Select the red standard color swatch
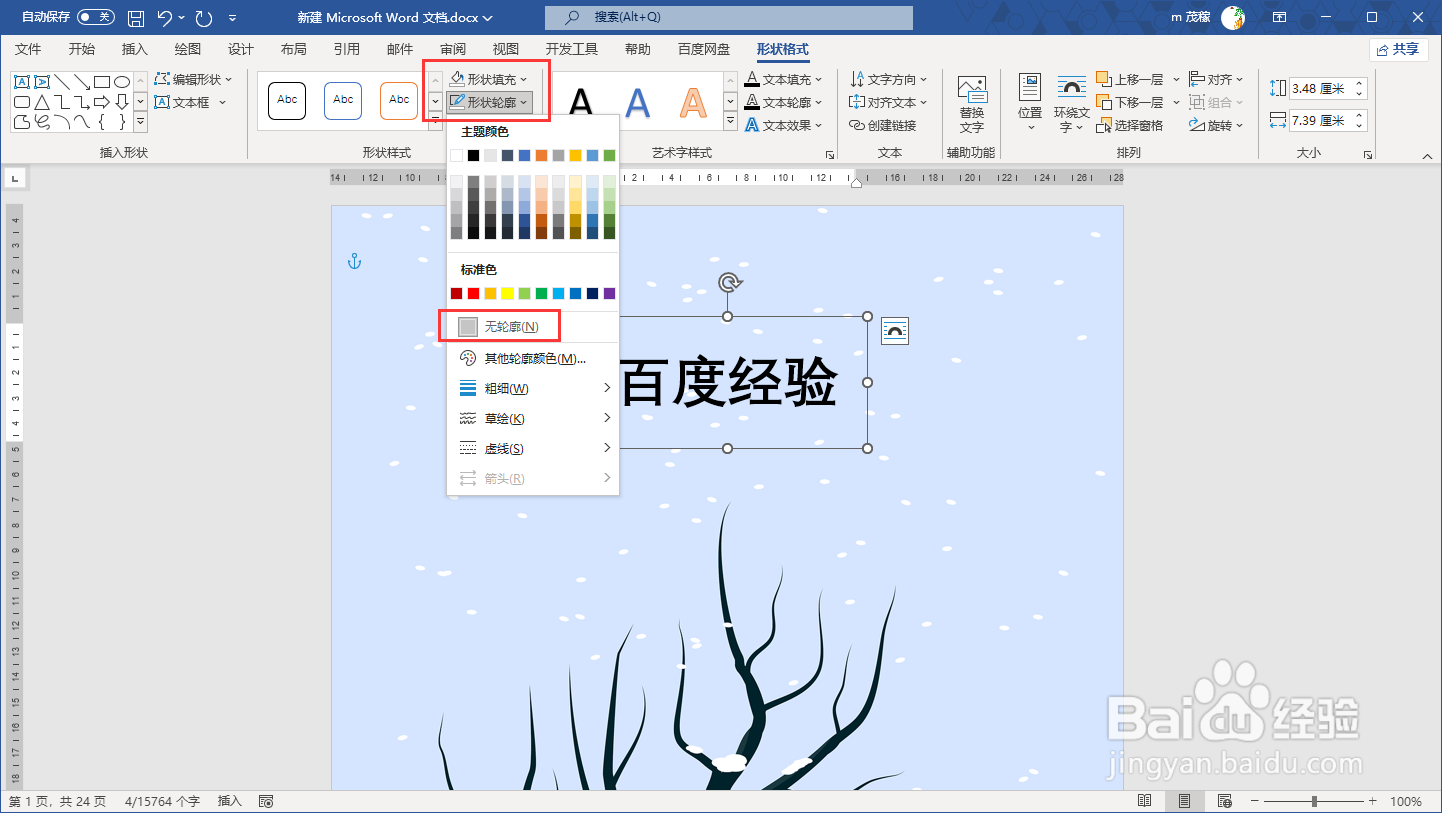 (474, 293)
